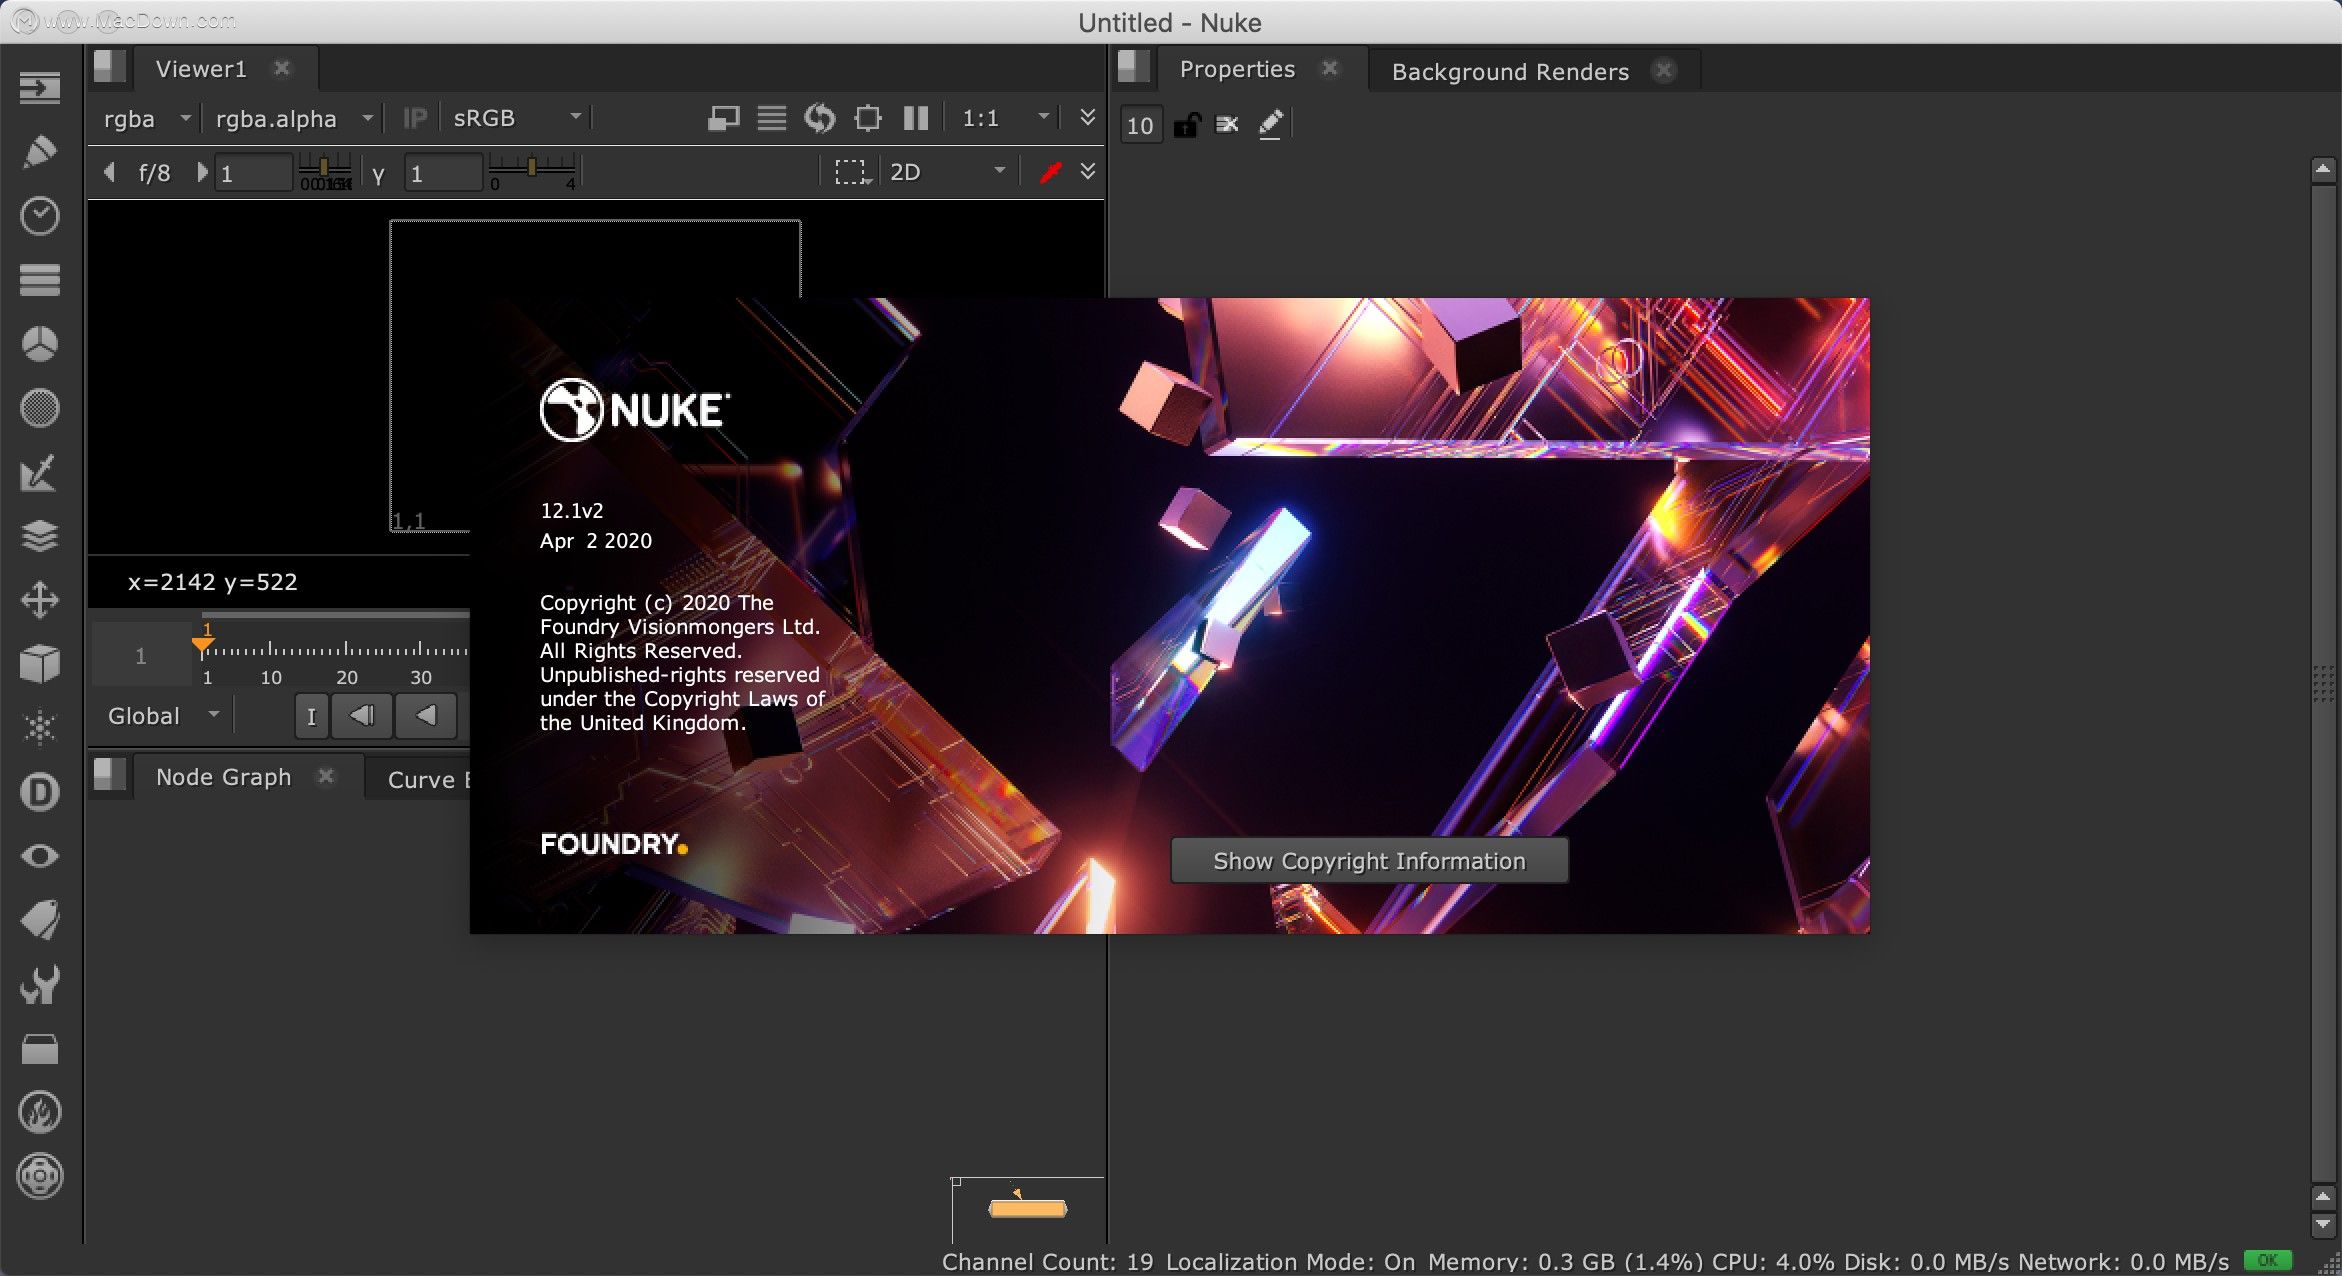Screen dimensions: 2342x1276
Task: Open the Filter nodes menu
Action: coord(40,408)
